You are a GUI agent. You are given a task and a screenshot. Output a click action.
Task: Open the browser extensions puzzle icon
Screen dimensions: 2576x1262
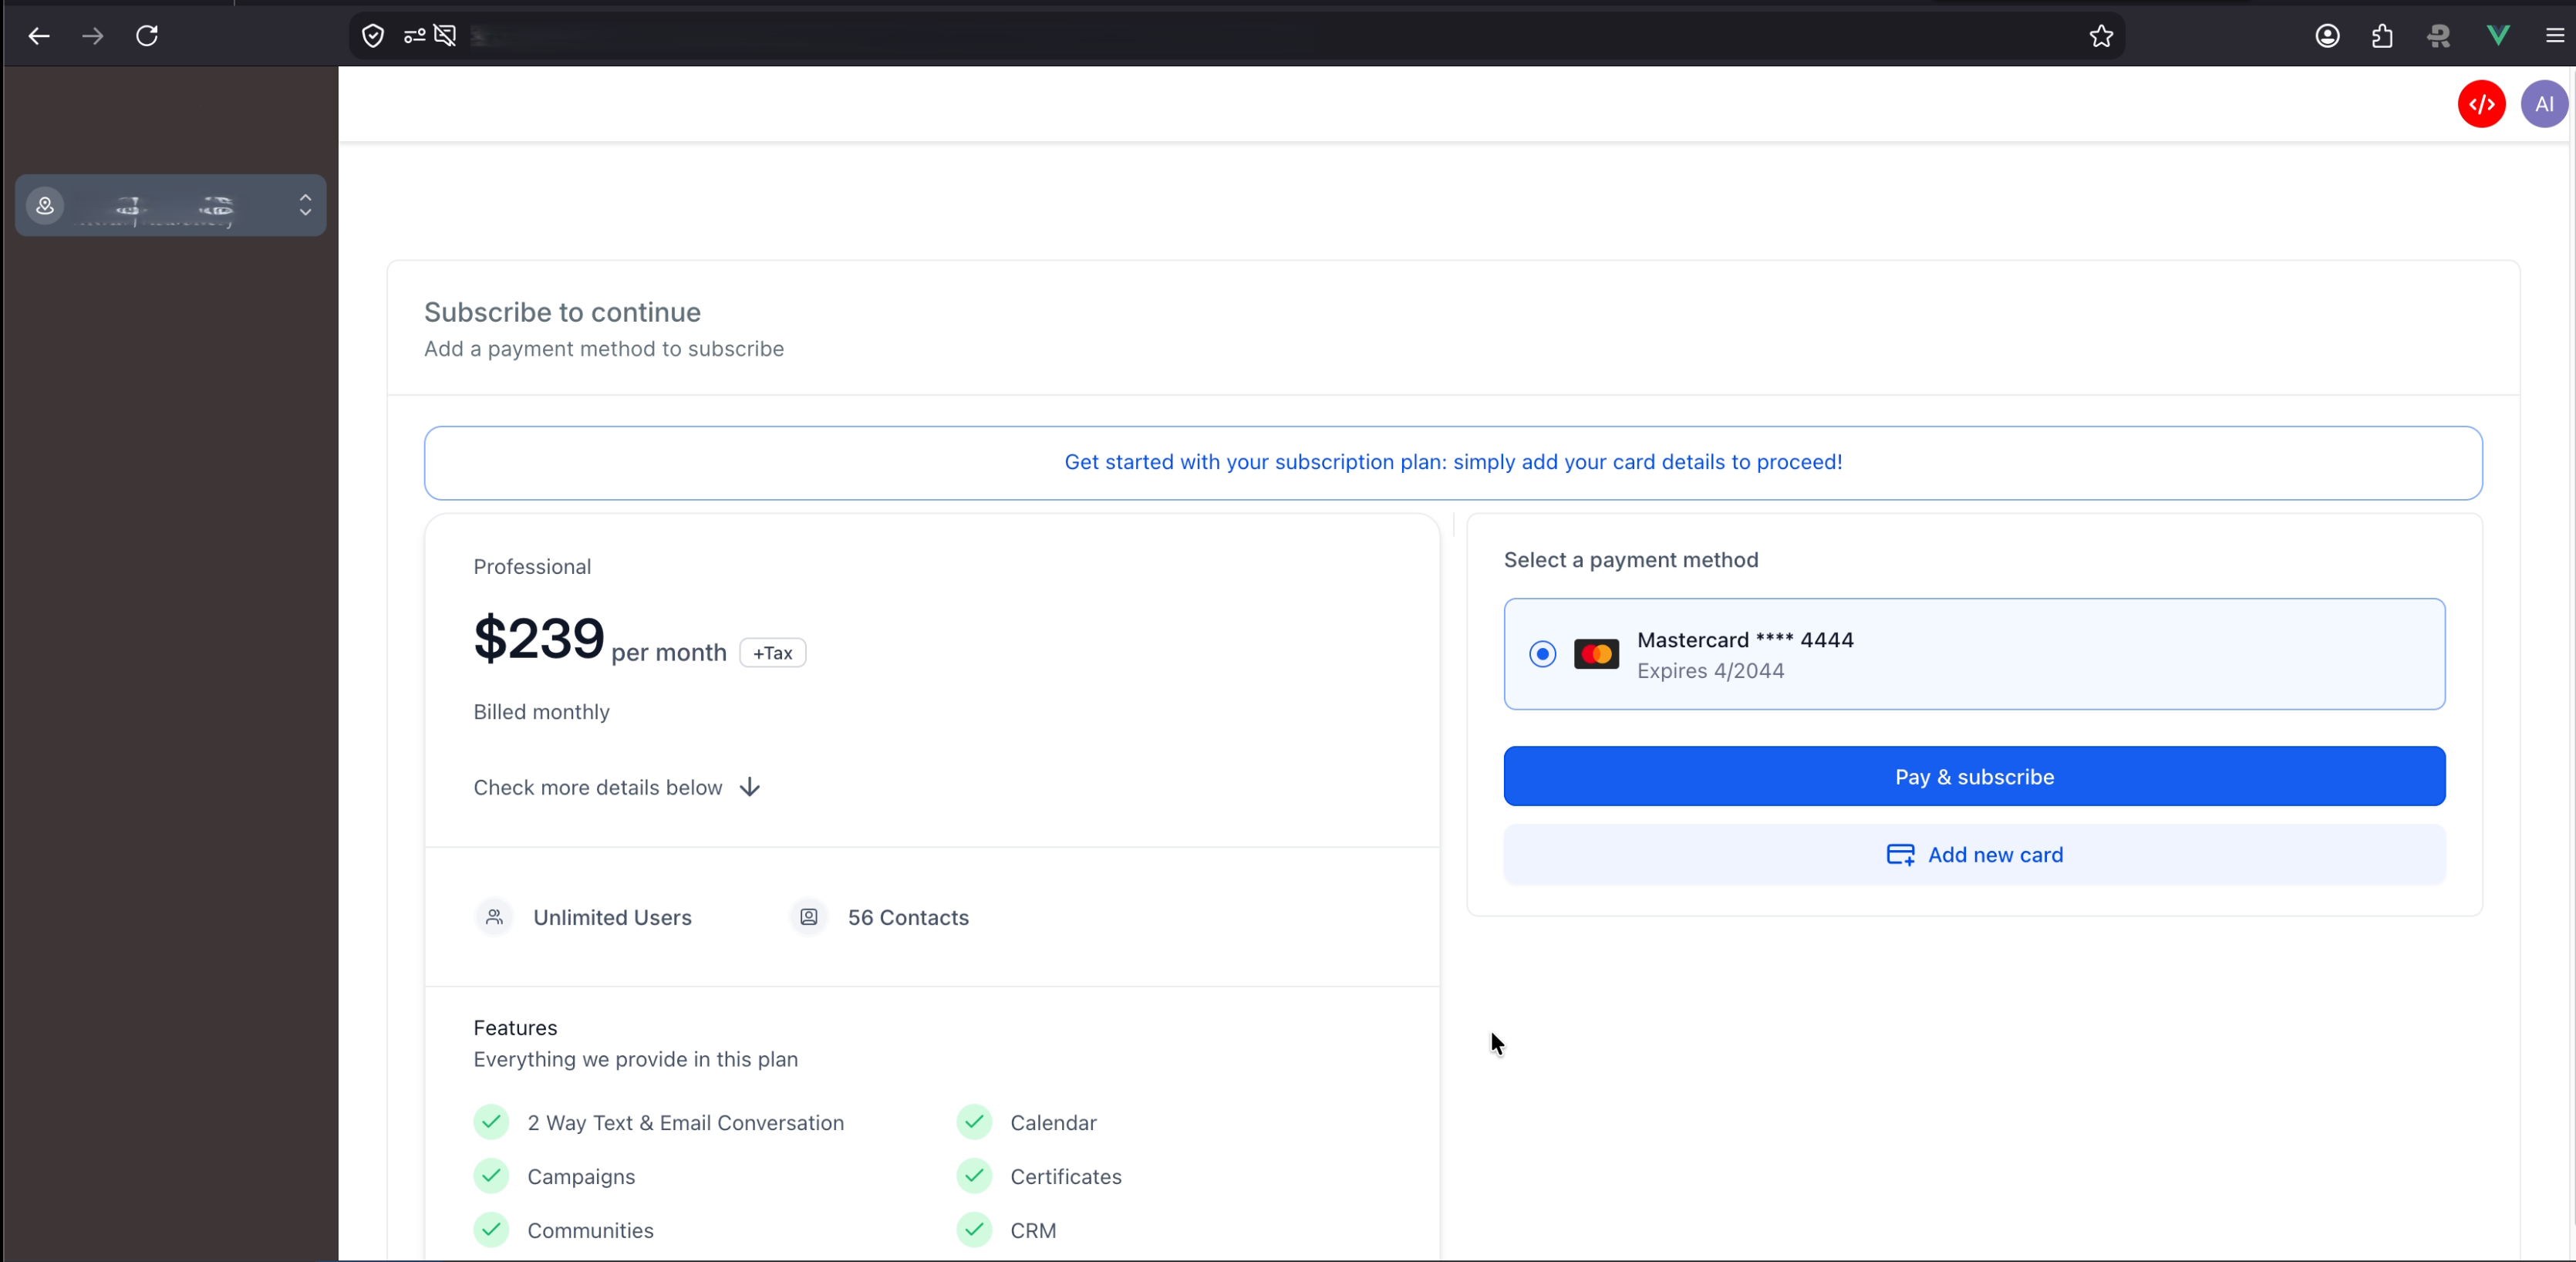tap(2382, 36)
